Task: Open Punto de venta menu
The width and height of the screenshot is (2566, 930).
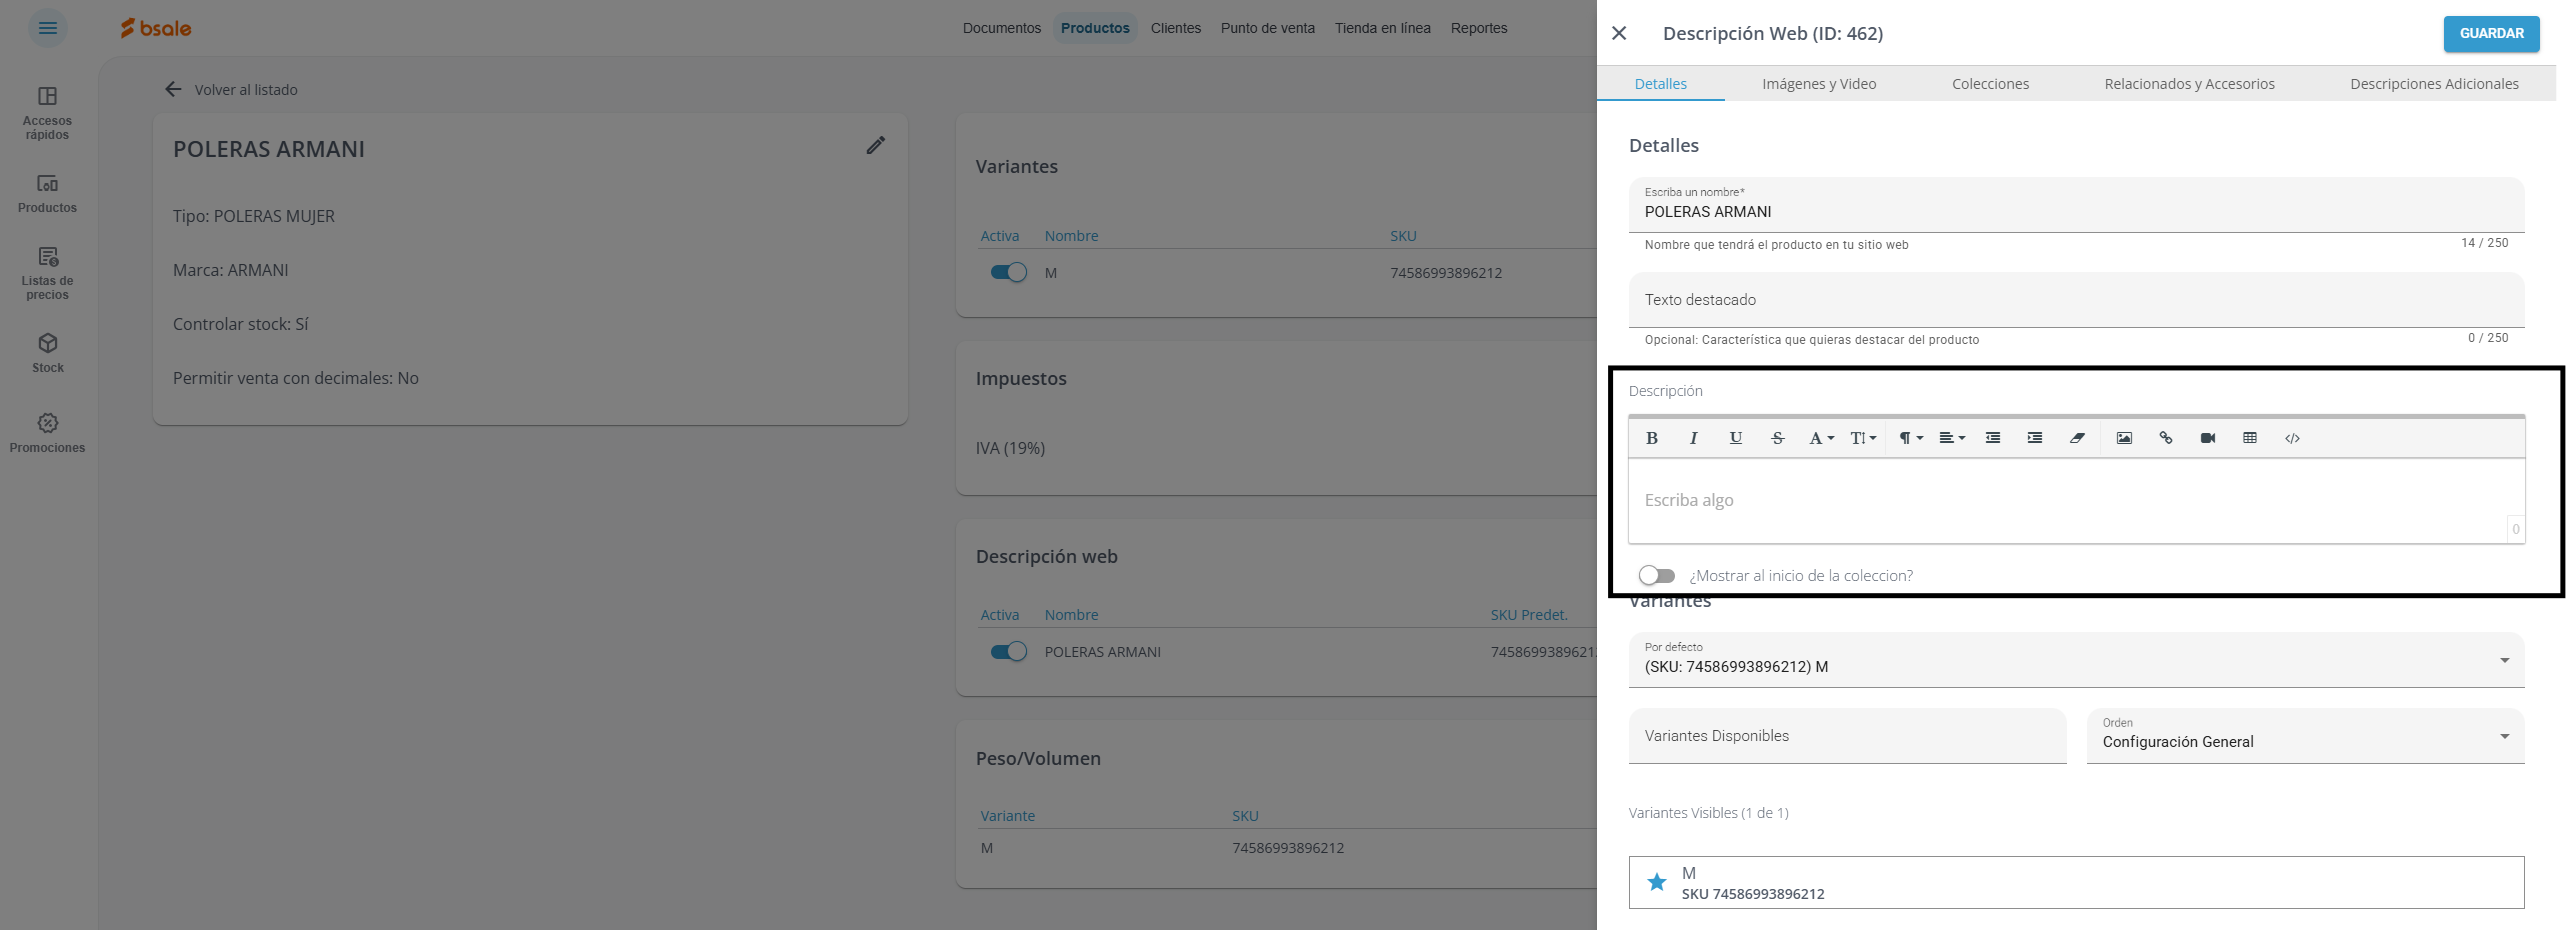Action: click(x=1267, y=28)
